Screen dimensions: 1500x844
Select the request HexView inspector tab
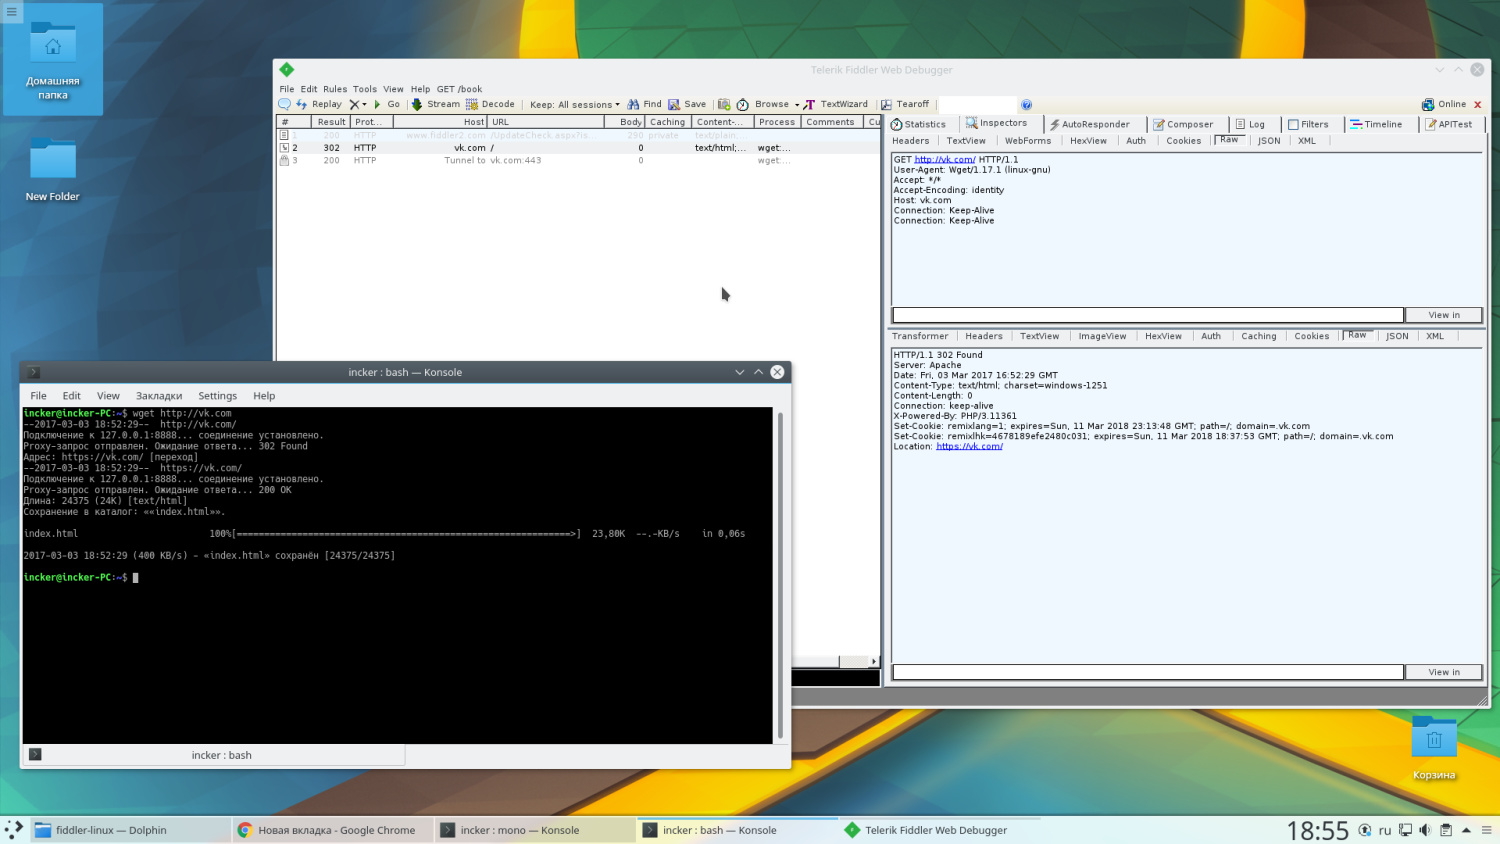coord(1088,141)
